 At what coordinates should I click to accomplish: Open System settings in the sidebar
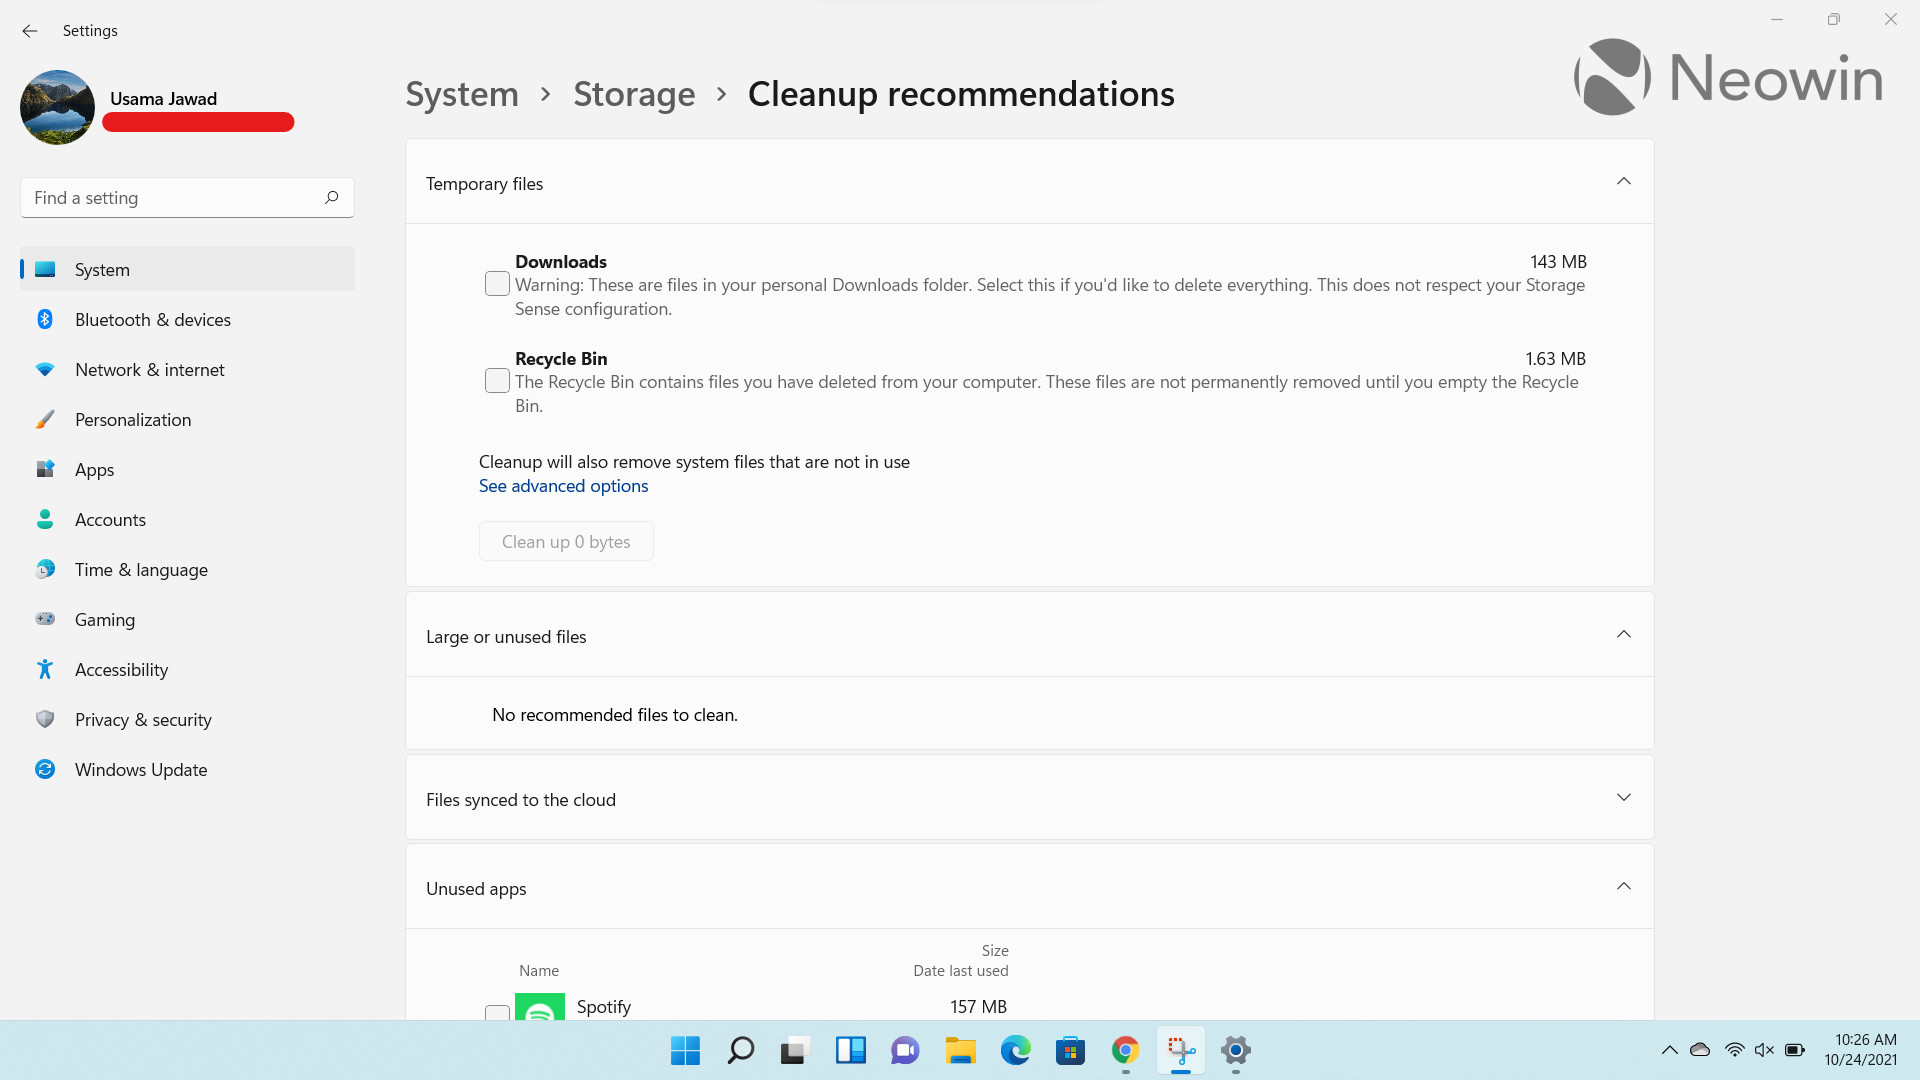[x=101, y=269]
